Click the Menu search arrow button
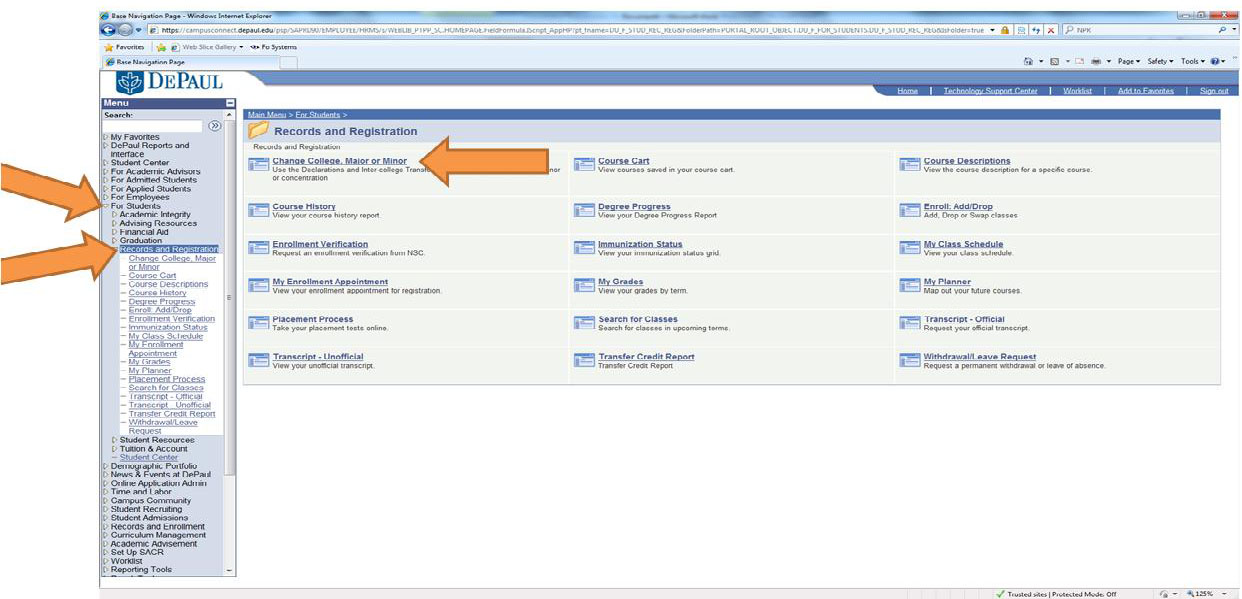 (215, 125)
